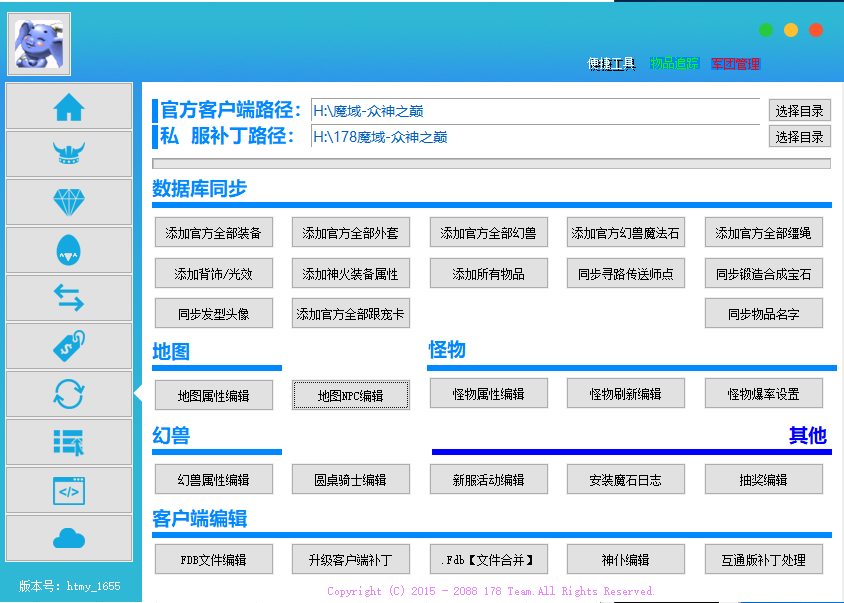Open the price tag sidebar section
Viewport: 844px width, 603px height.
point(69,346)
